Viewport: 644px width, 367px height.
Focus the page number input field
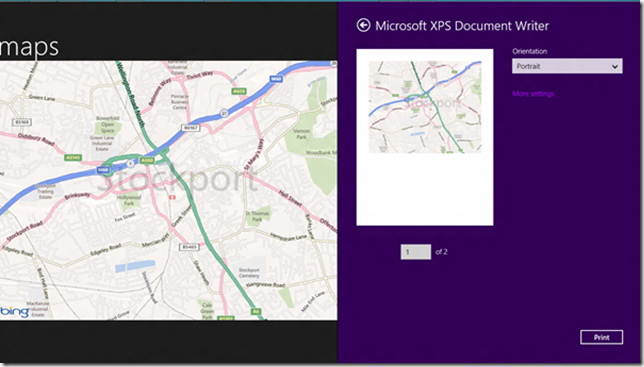[416, 252]
